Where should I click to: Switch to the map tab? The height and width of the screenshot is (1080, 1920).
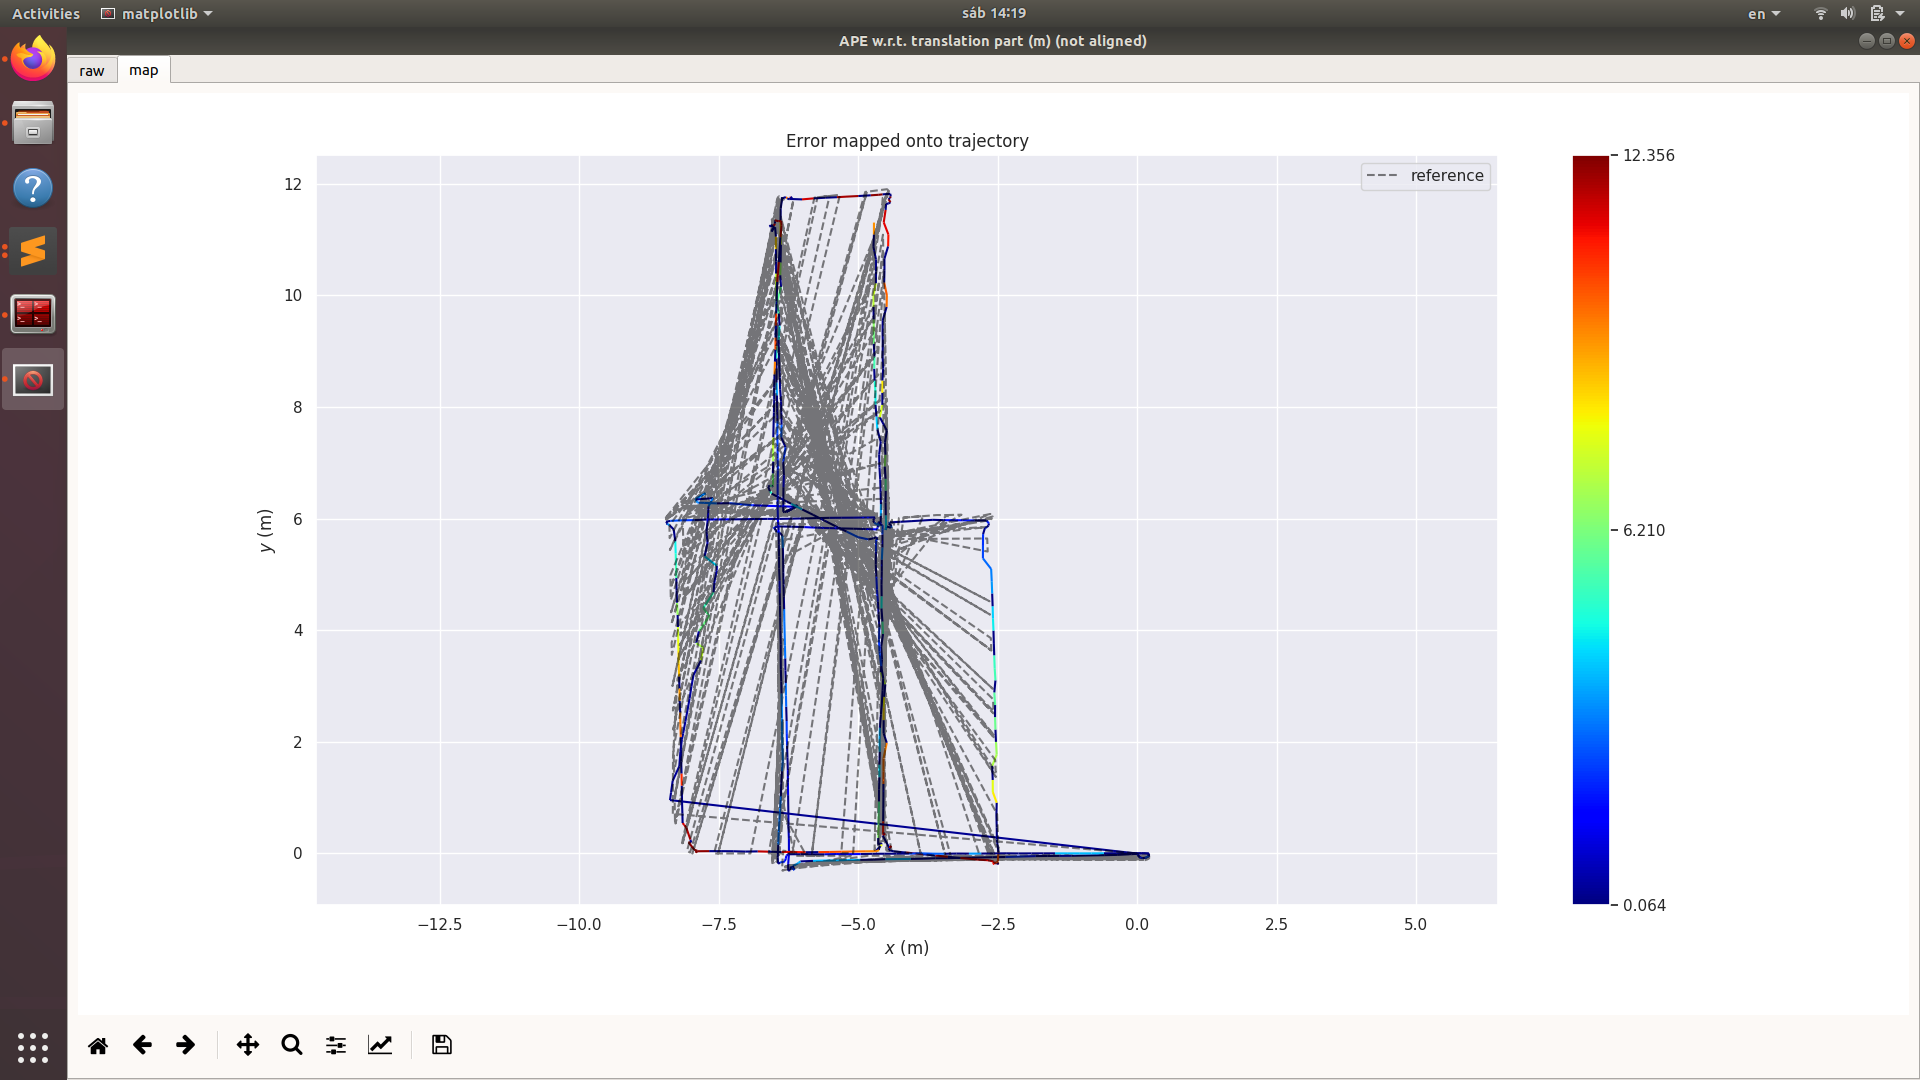pyautogui.click(x=143, y=70)
